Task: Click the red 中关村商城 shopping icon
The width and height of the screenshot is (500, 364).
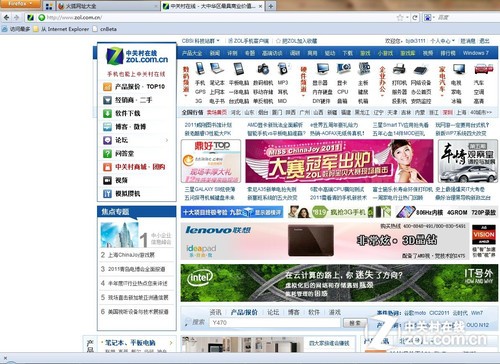Action: (x=107, y=167)
